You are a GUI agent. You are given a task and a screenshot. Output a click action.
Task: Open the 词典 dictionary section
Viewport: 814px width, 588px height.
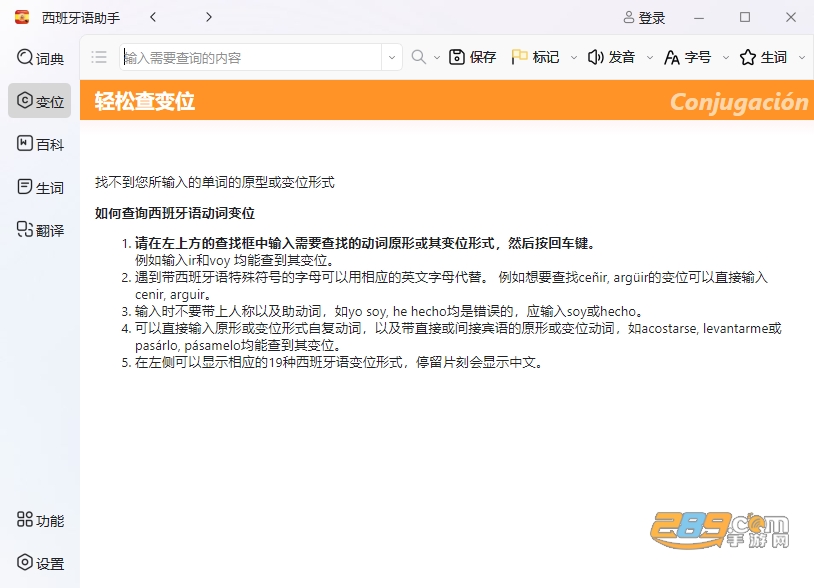coord(40,58)
